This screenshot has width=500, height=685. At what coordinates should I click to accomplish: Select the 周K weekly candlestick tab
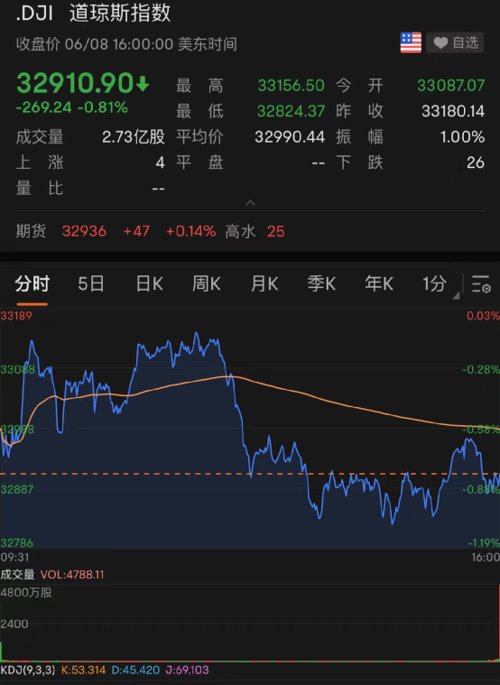pos(206,284)
